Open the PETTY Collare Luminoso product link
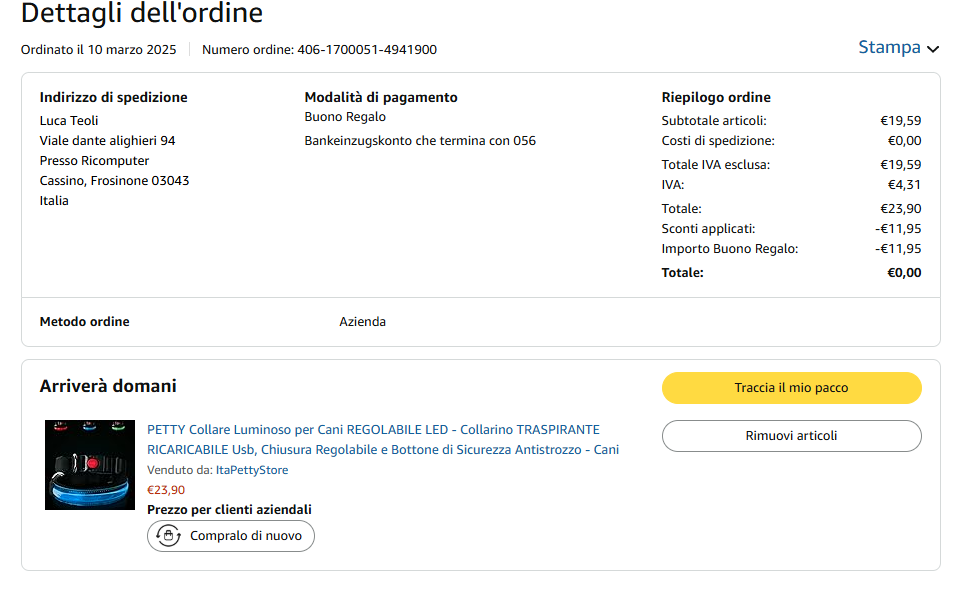The image size is (972, 591). pos(383,439)
